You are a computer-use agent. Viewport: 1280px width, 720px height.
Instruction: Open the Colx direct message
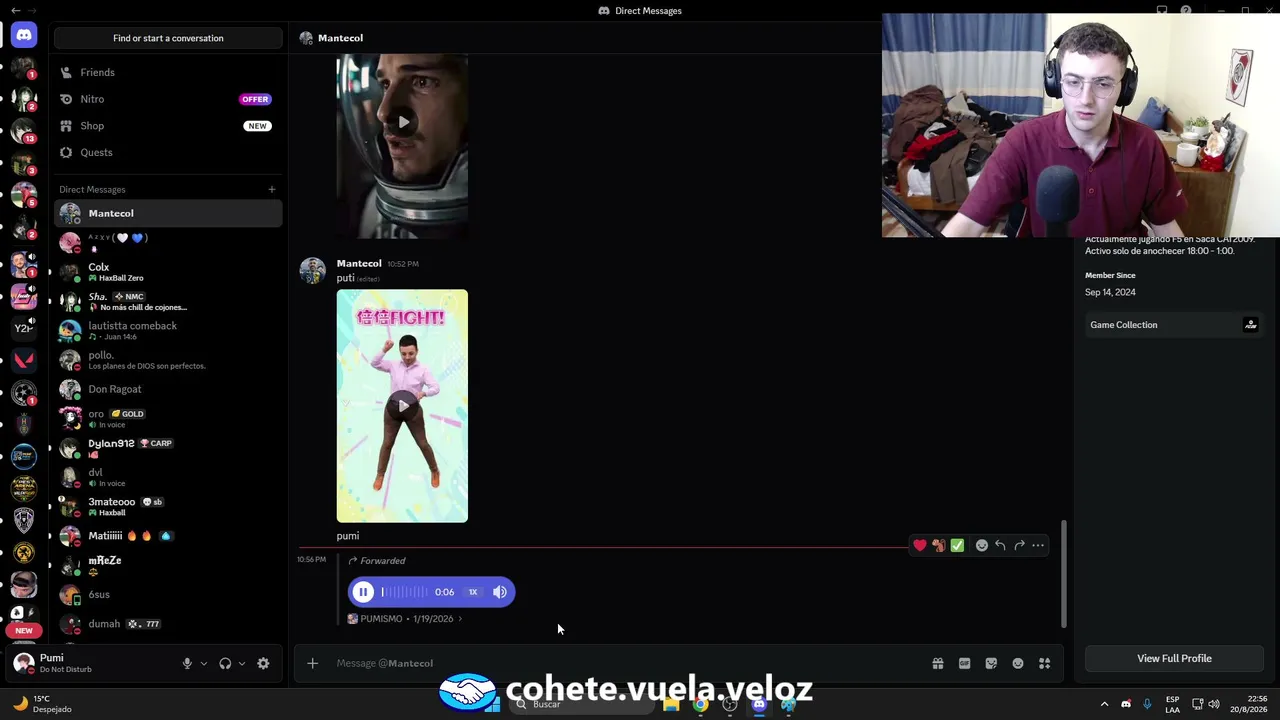[168, 272]
